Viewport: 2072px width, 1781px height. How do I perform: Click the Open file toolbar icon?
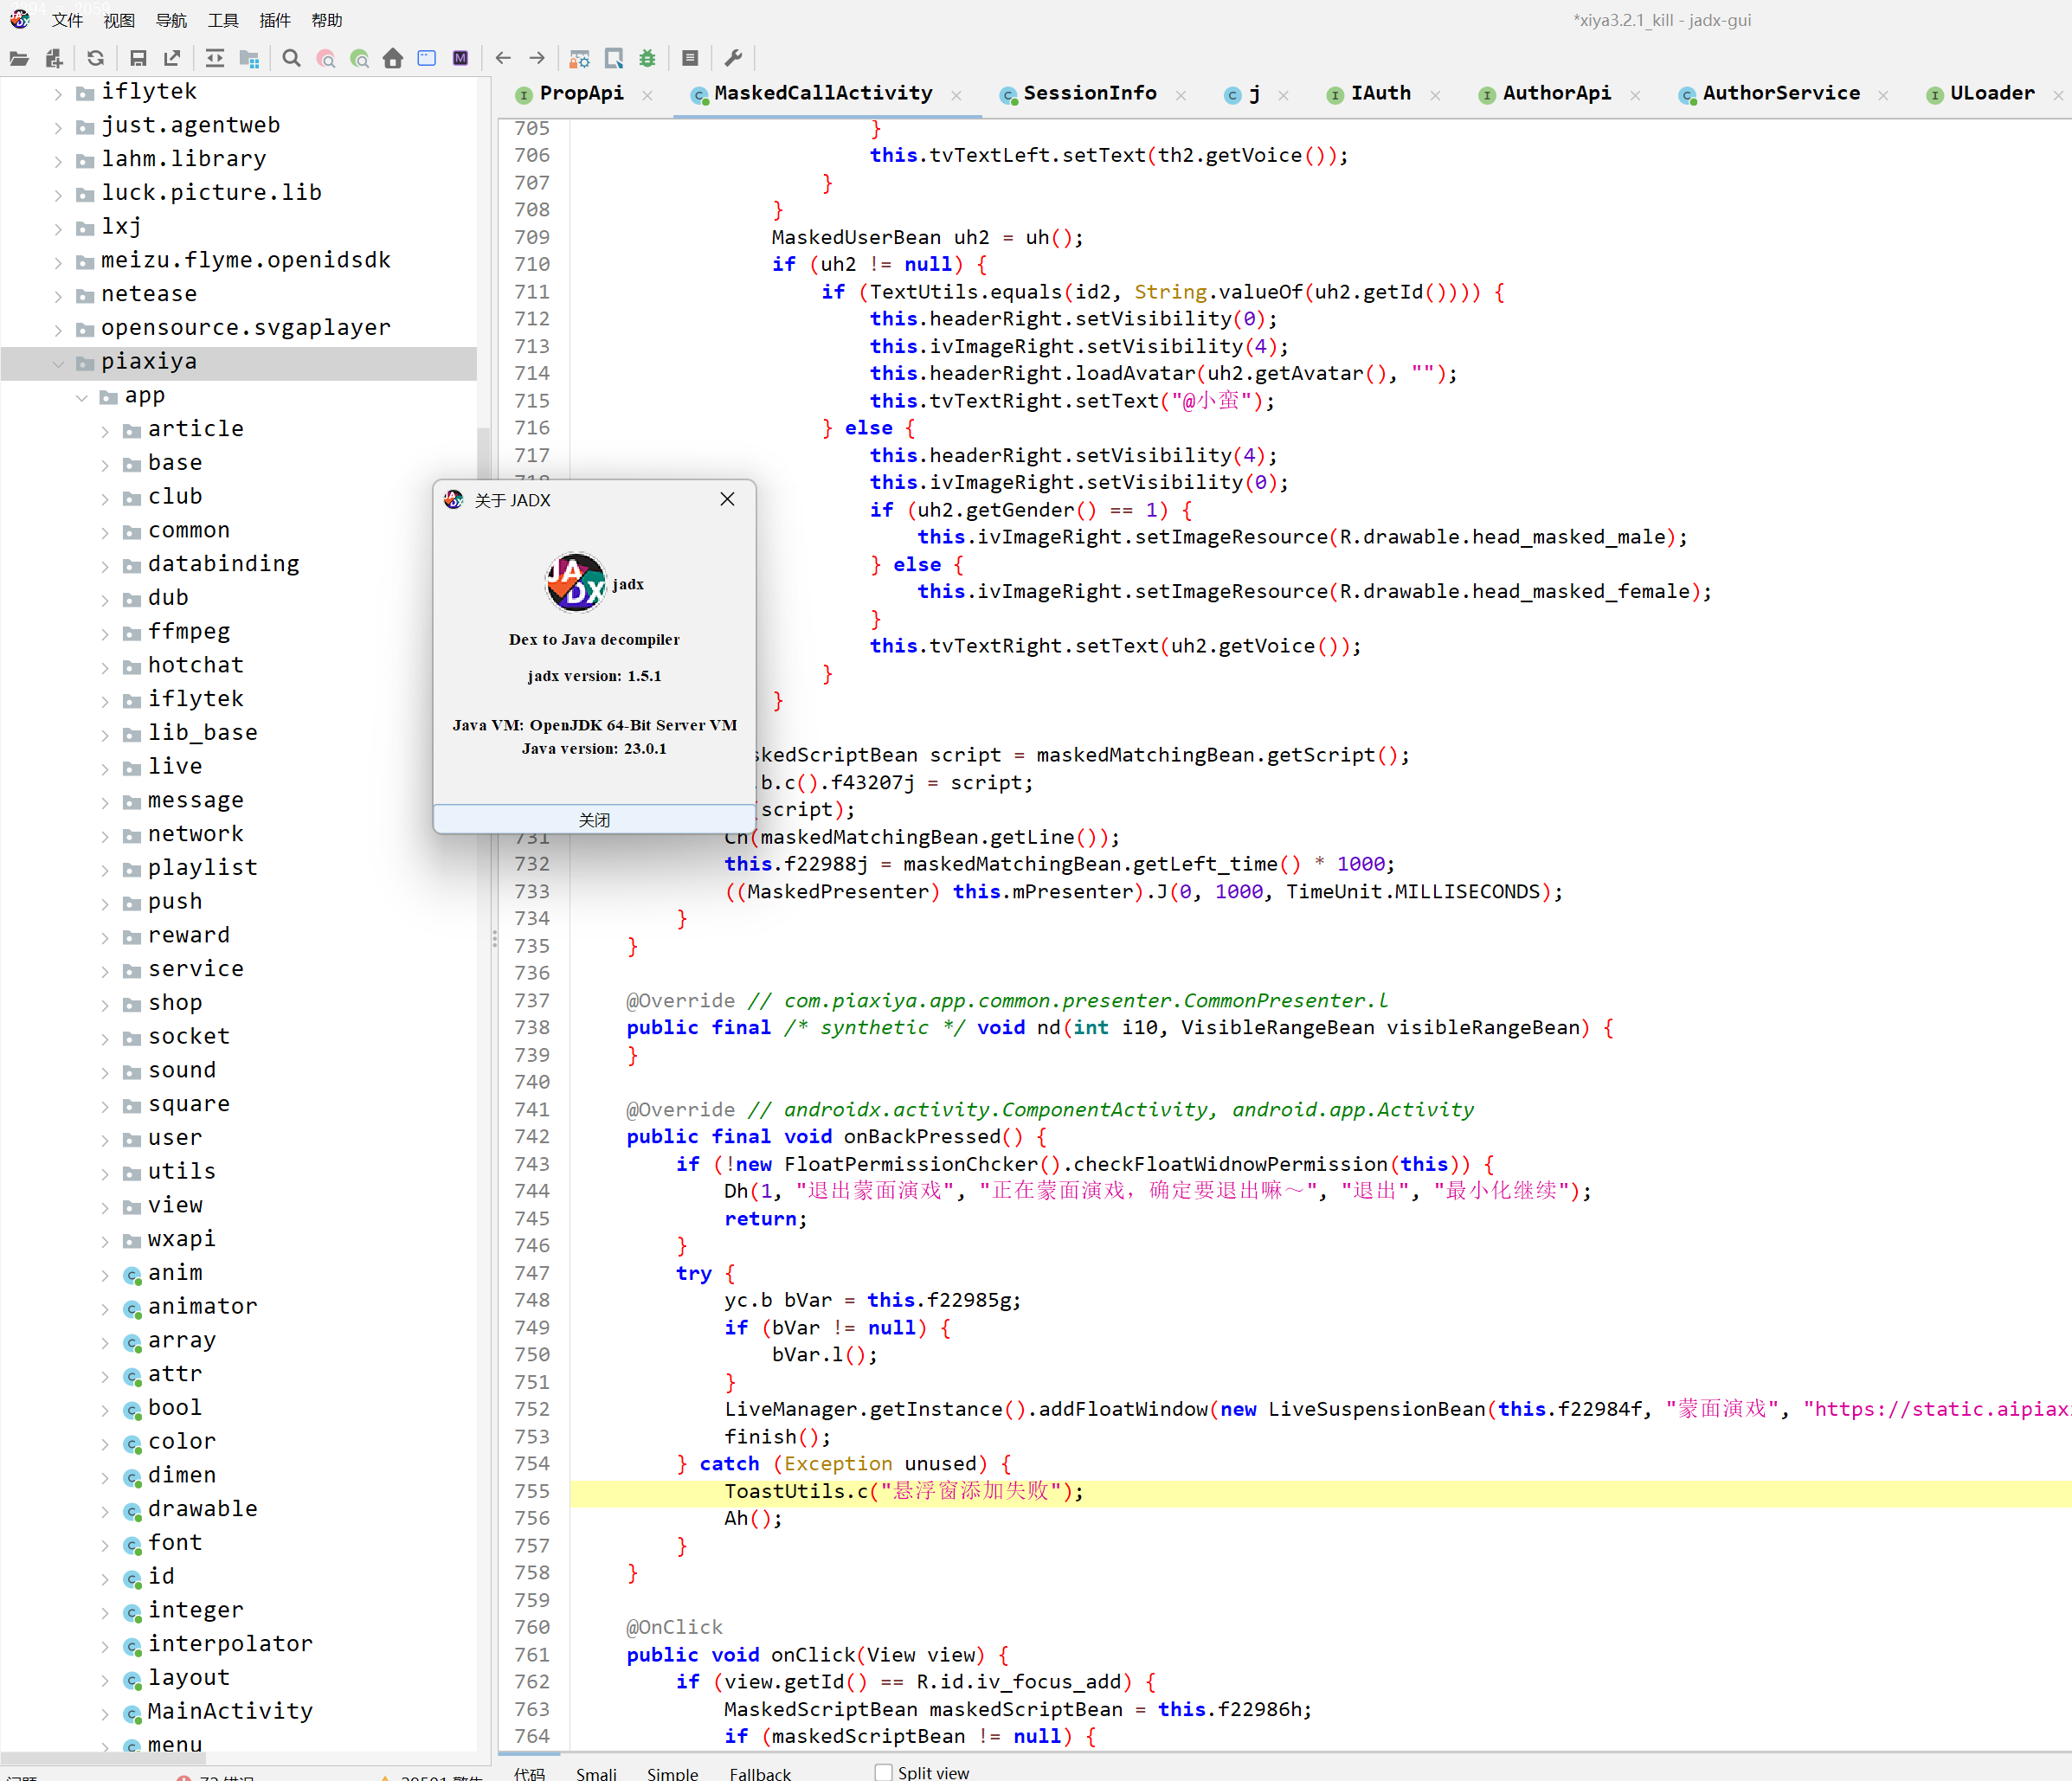[19, 58]
